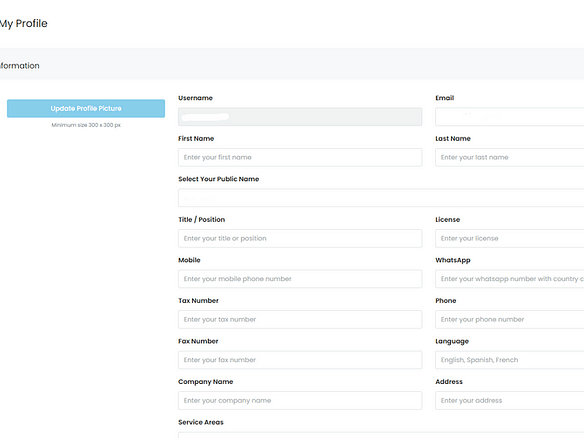Click the Fax Number input
Viewport: 584px width, 438px height.
300,360
